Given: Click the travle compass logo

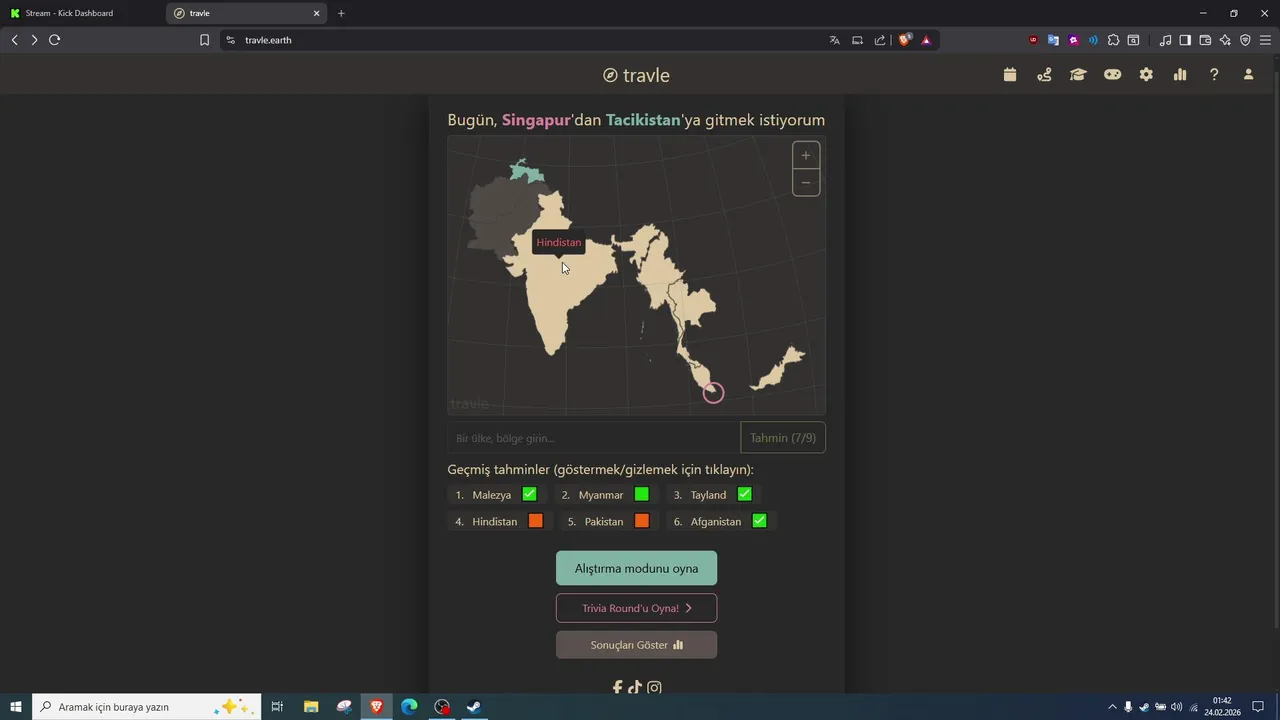Looking at the screenshot, I should click(610, 76).
